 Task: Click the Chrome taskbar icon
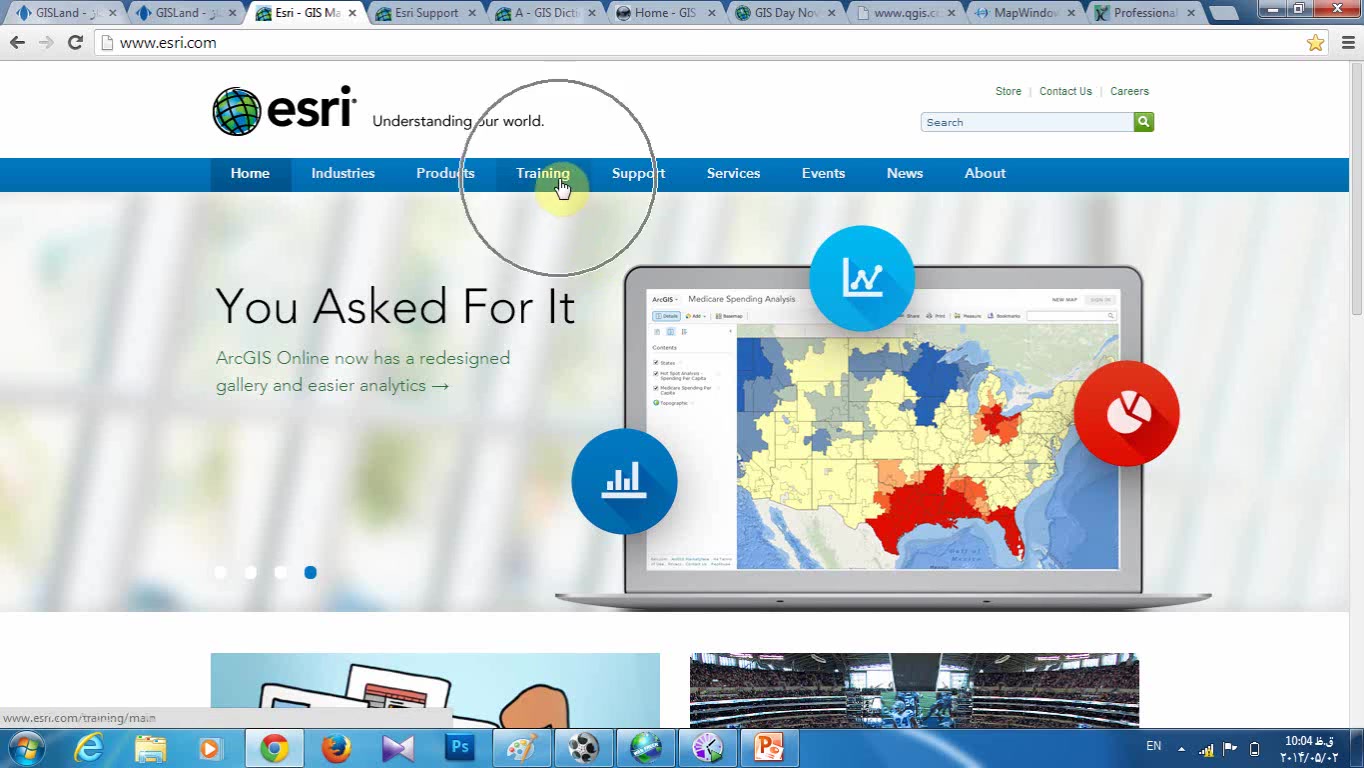pos(274,748)
